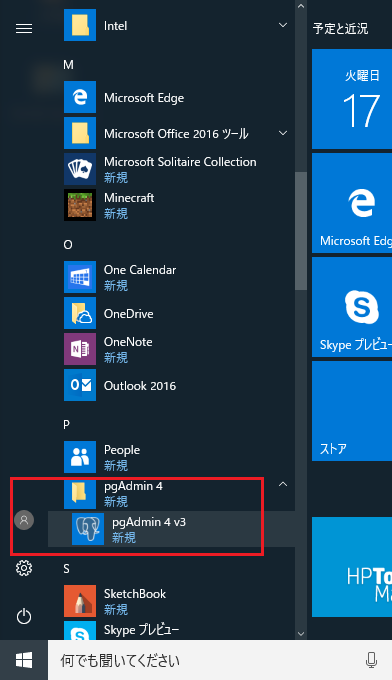Image resolution: width=392 pixels, height=680 pixels.
Task: Open the Skype プレビュー tile
Action: pos(352,307)
